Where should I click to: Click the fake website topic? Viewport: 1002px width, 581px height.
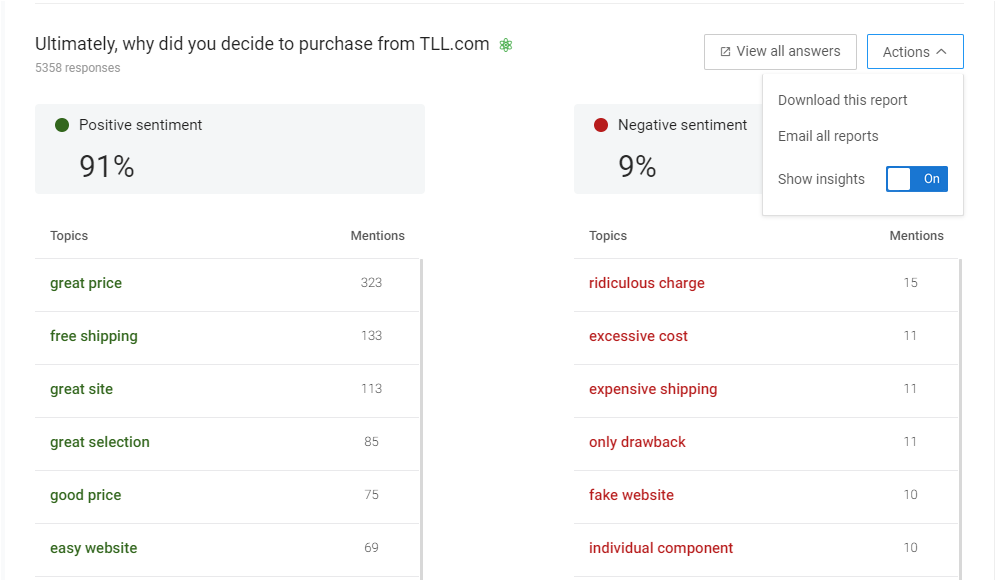pyautogui.click(x=631, y=495)
